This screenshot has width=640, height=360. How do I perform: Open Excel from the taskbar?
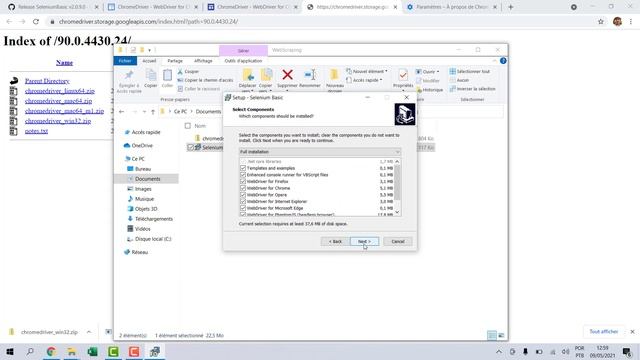coord(92,351)
